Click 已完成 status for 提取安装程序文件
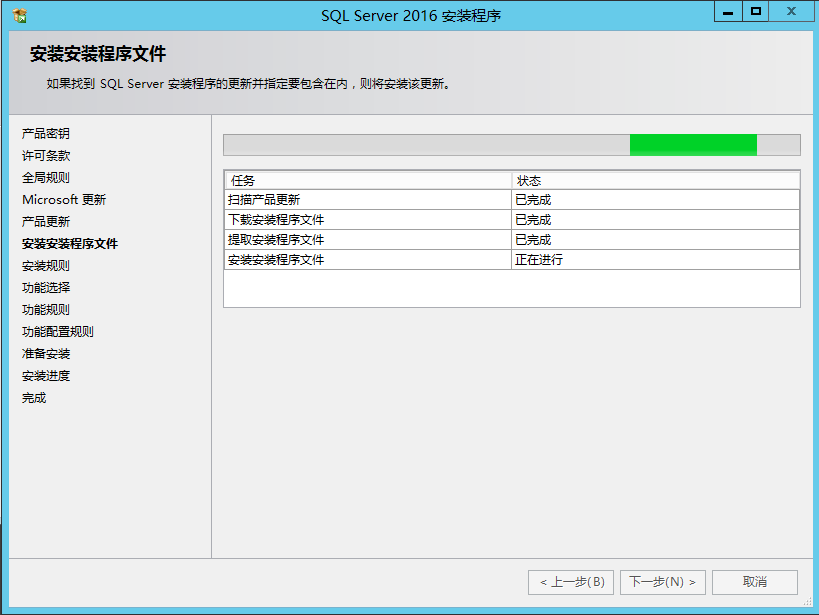 [656, 240]
